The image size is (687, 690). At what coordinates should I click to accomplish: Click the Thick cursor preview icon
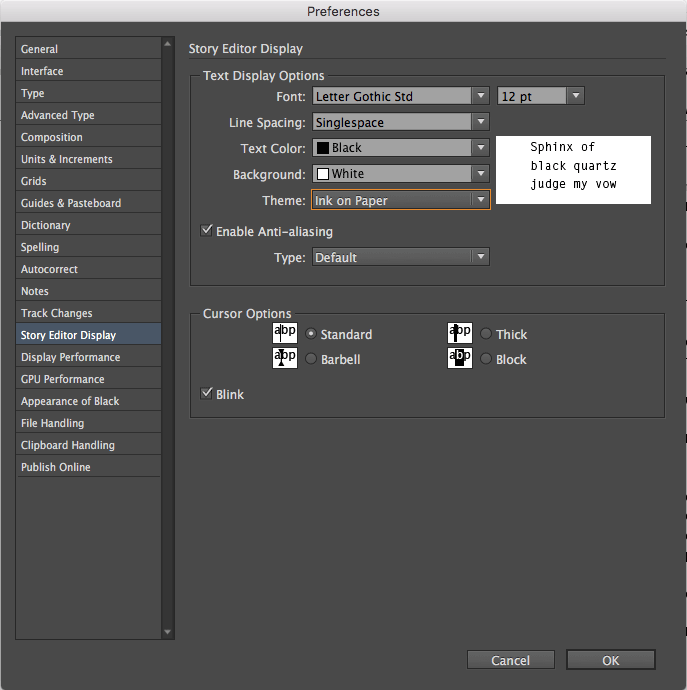click(x=460, y=333)
